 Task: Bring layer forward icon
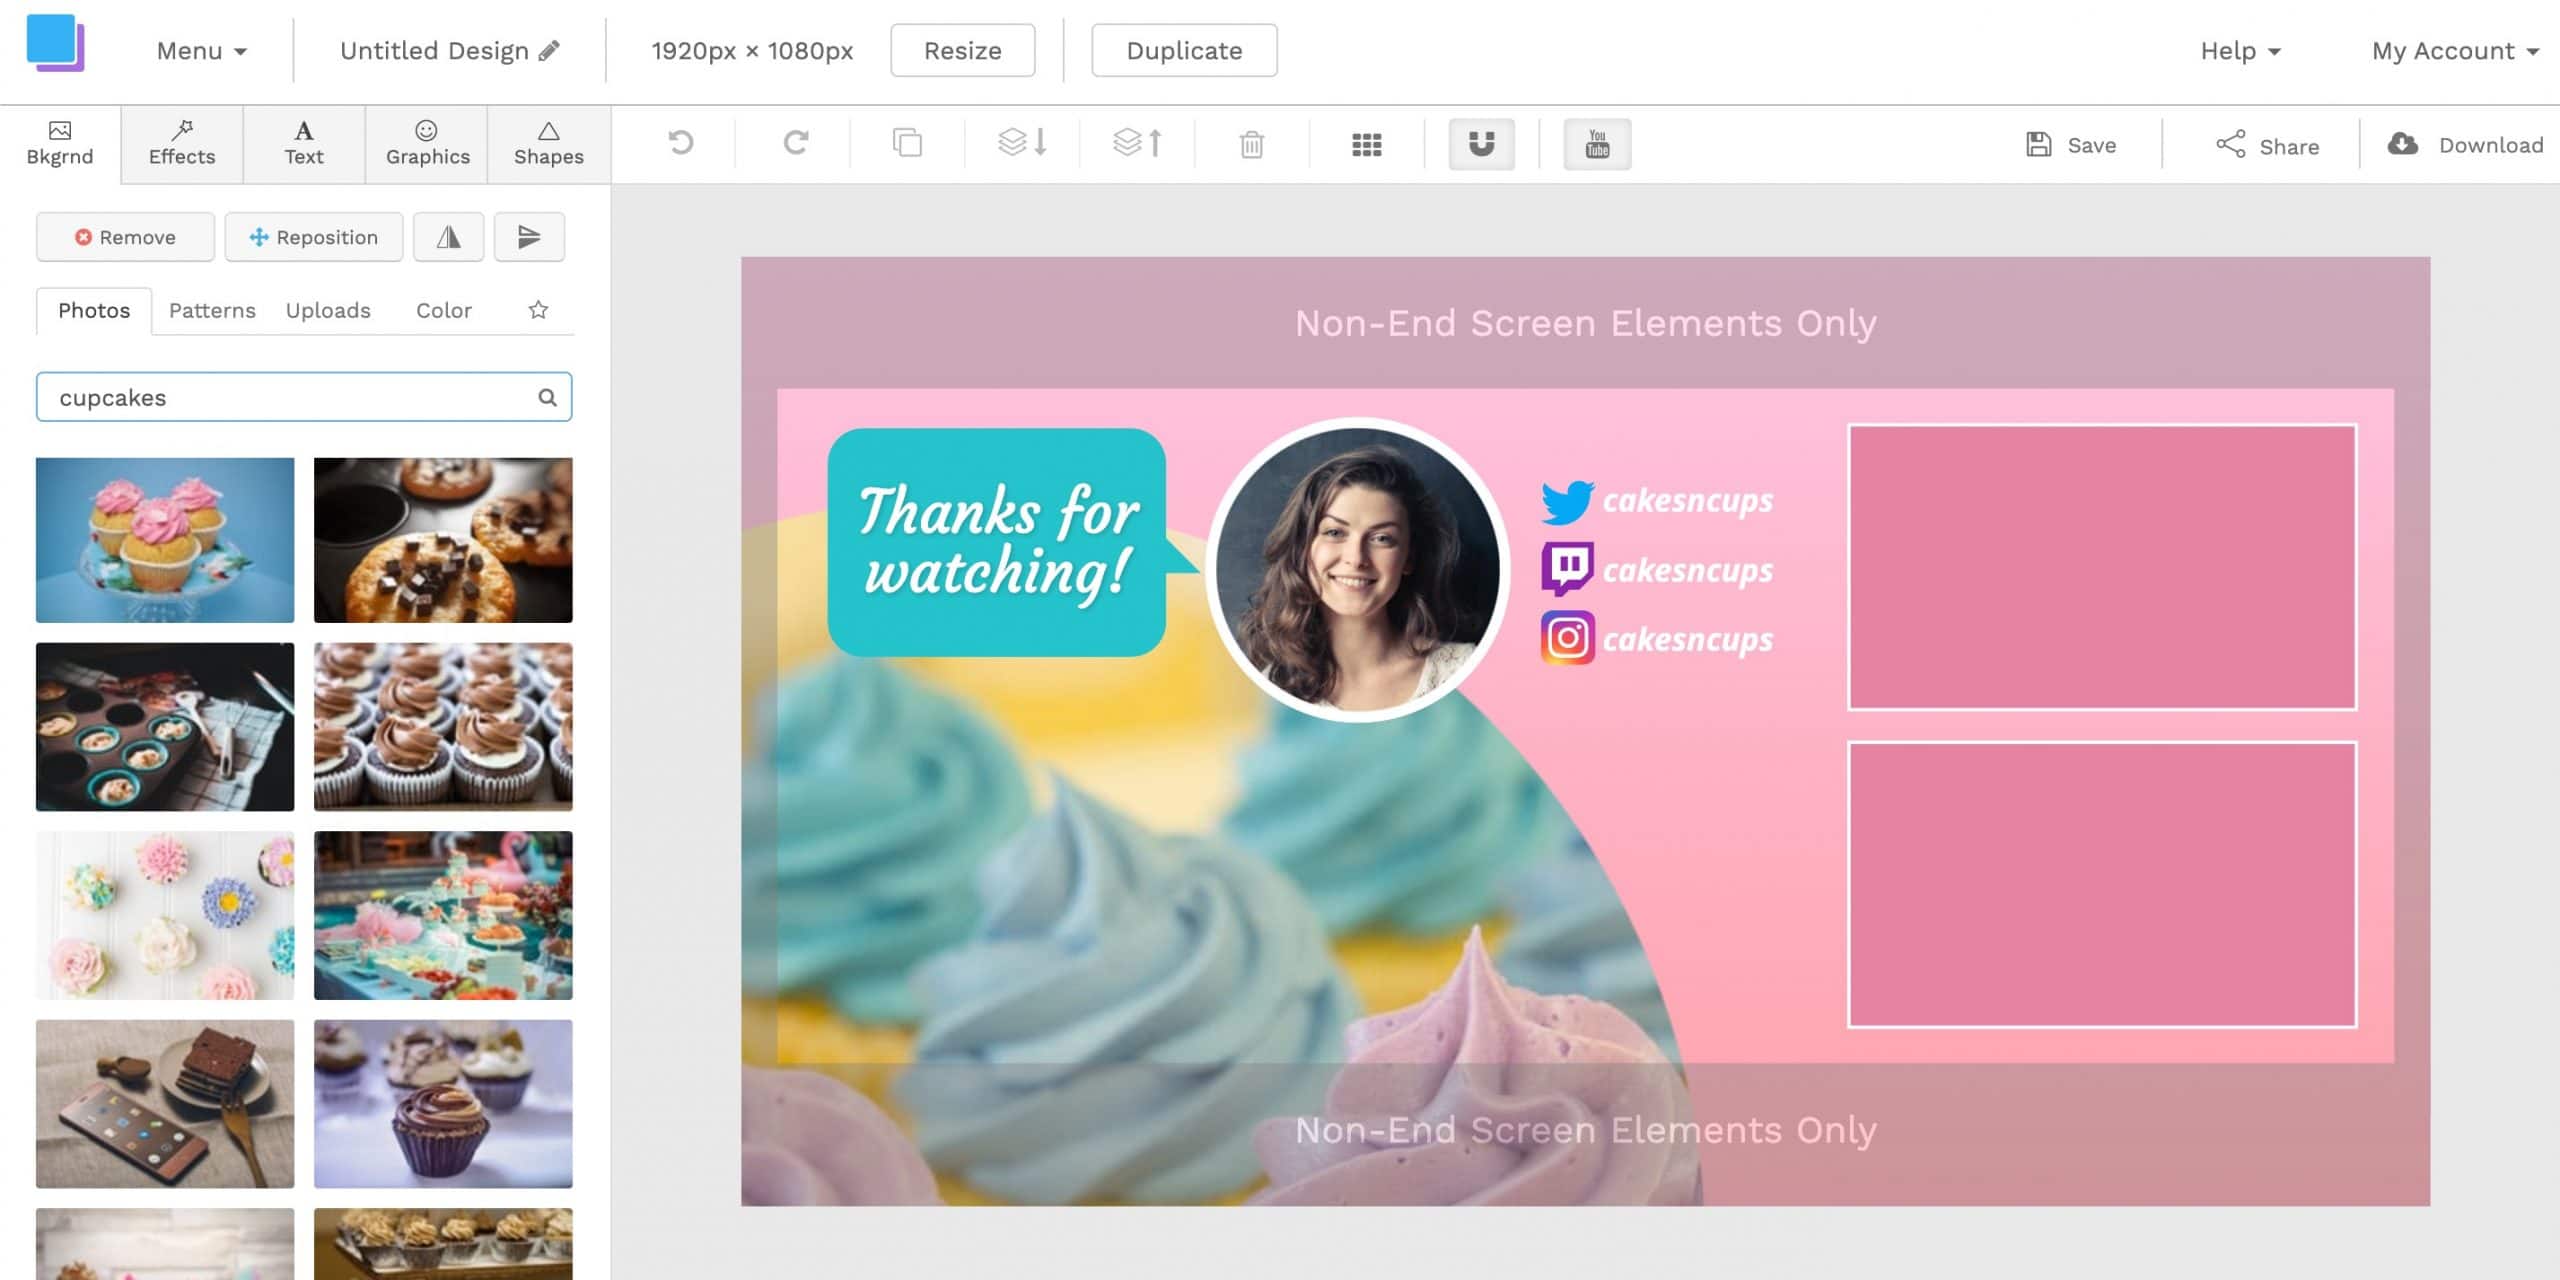(1138, 144)
